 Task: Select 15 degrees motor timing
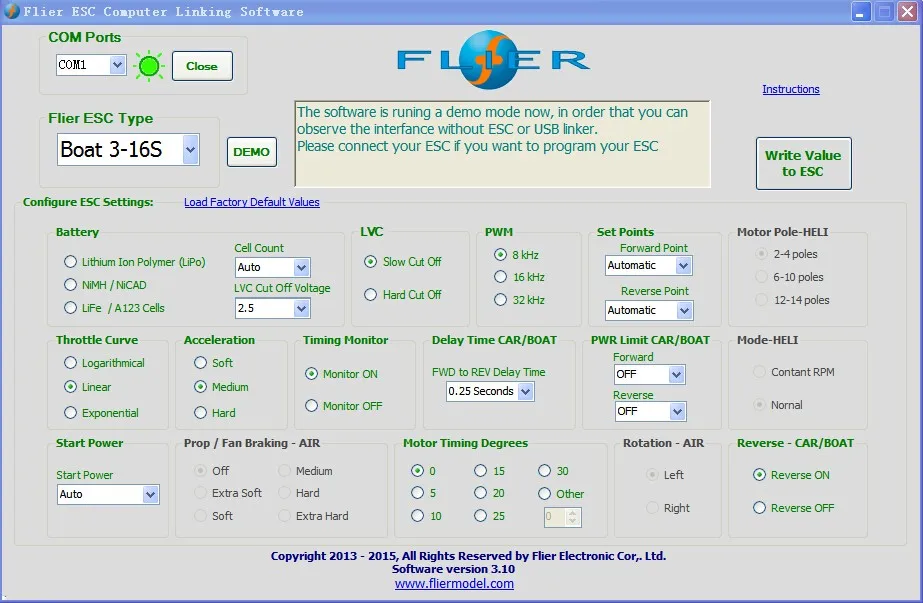coord(480,471)
